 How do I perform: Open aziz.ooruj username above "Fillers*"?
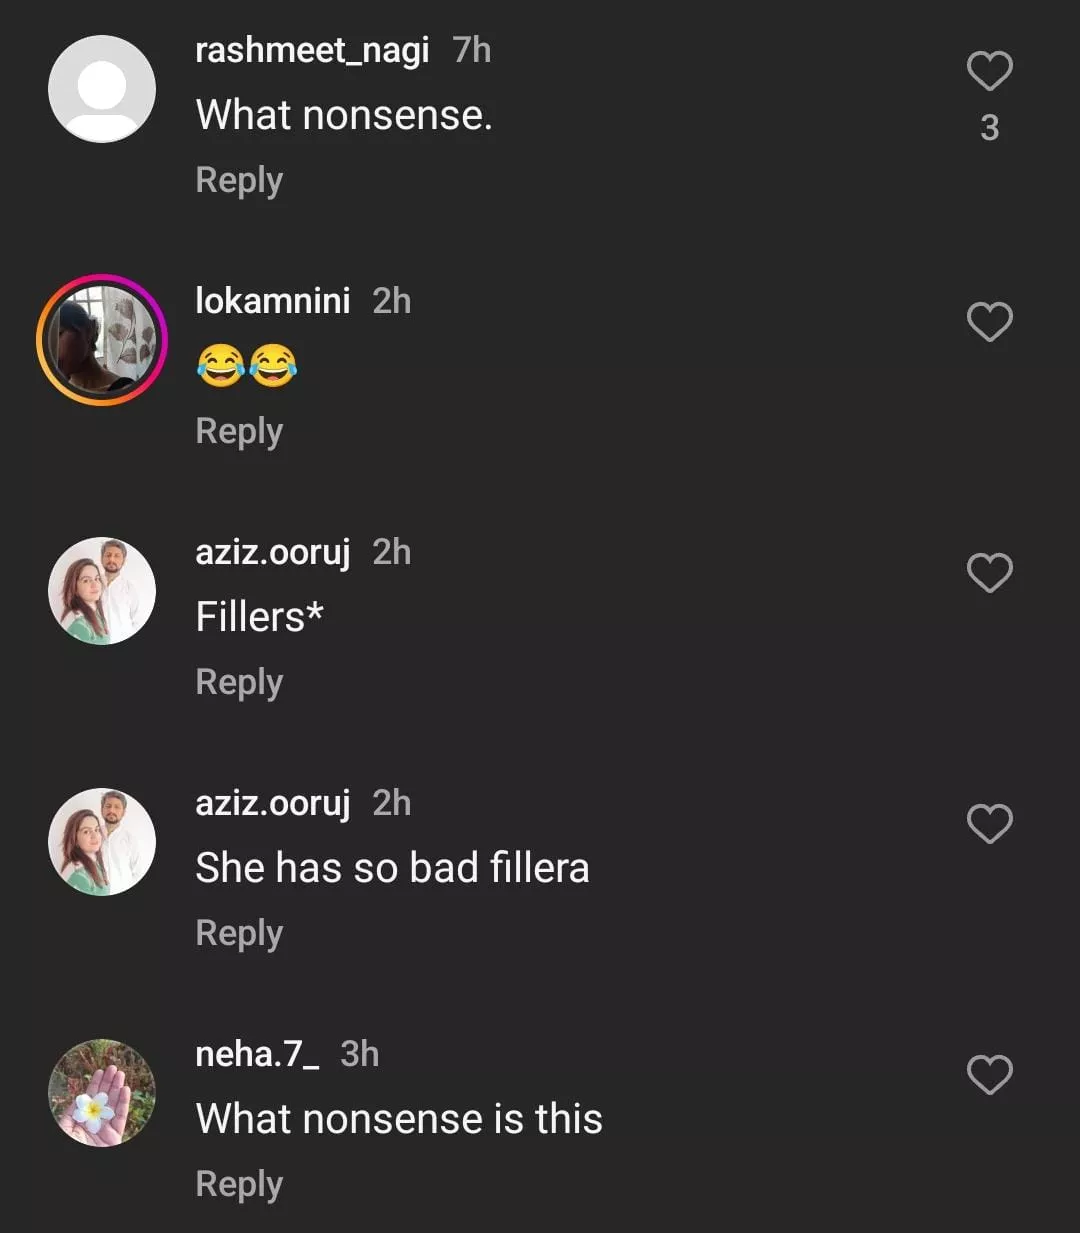(x=272, y=552)
